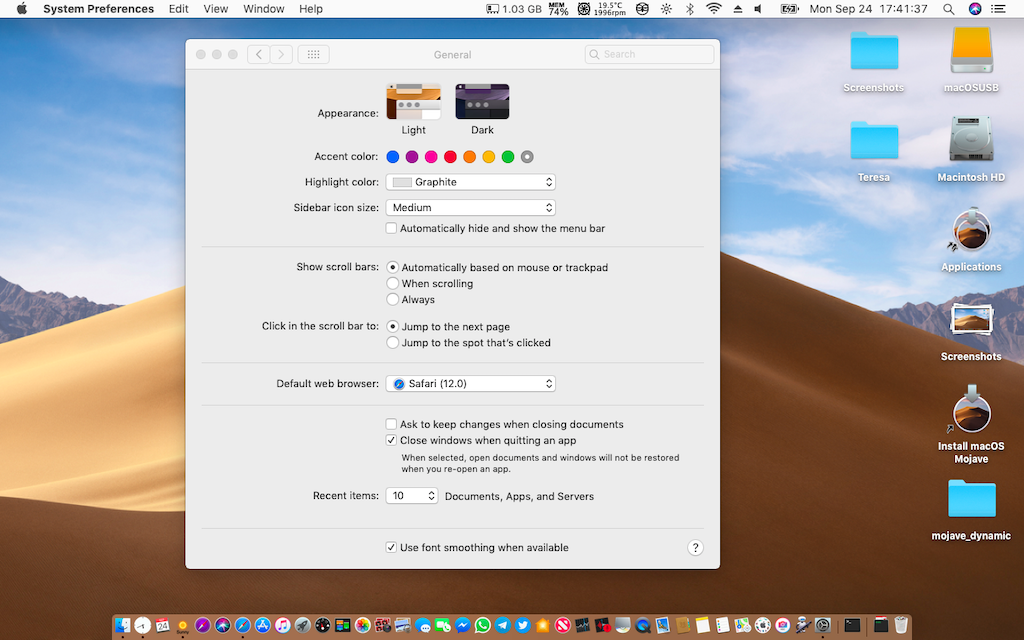Open the Sidebar icon size dropdown
This screenshot has width=1024, height=640.
pyautogui.click(x=471, y=208)
